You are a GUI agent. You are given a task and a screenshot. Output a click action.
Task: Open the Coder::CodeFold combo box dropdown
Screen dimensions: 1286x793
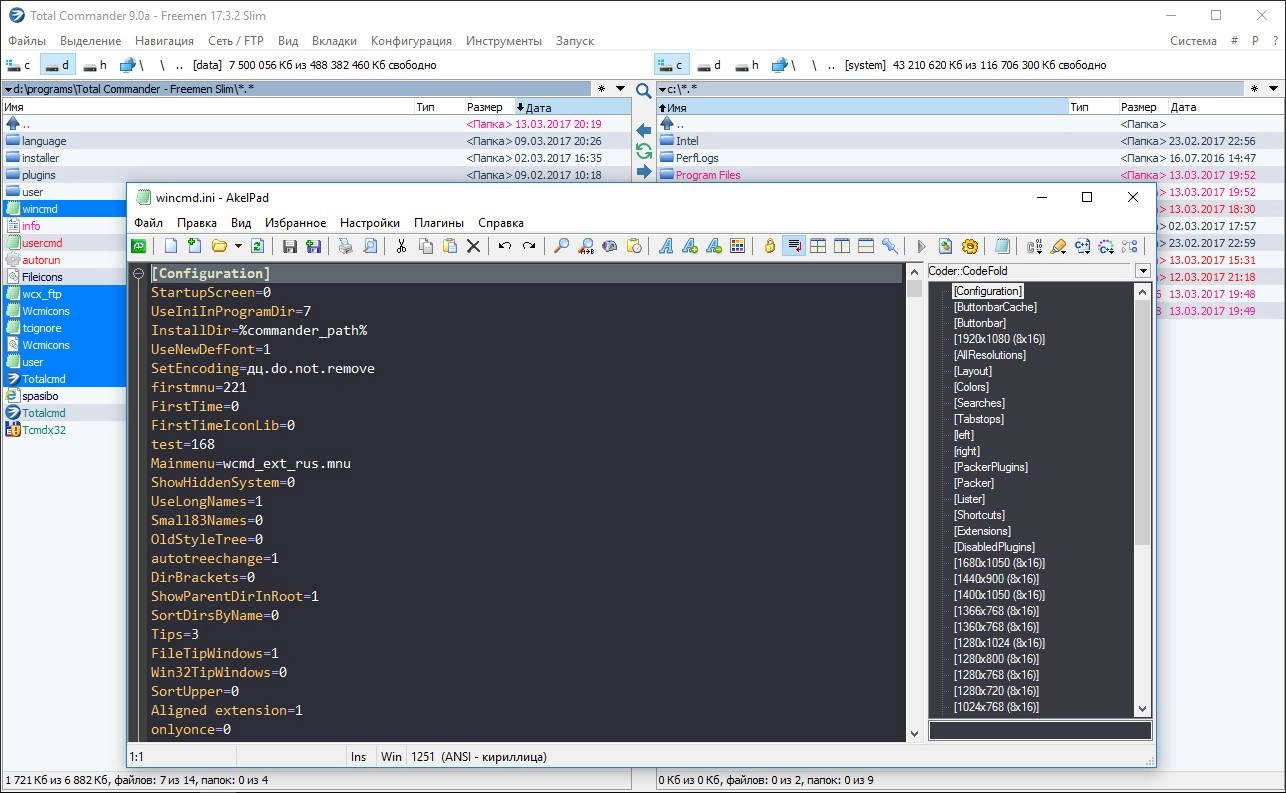(1143, 271)
